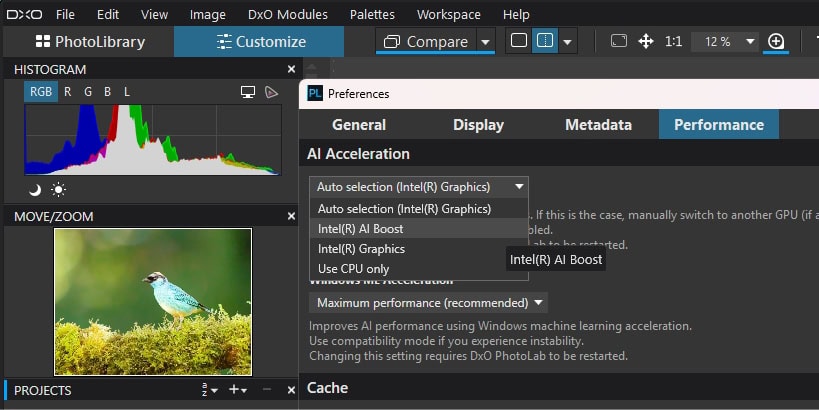Viewport: 819px width, 410px height.
Task: Open the File menu
Action: coord(65,14)
